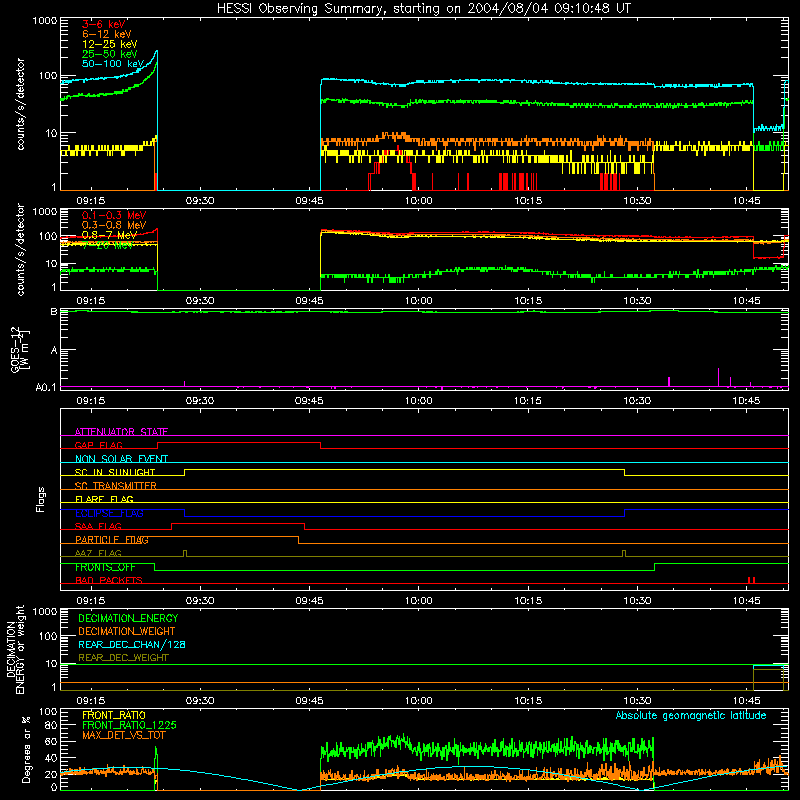Select the PARTICLE_FLAG label
The width and height of the screenshot is (800, 800).
(112, 540)
